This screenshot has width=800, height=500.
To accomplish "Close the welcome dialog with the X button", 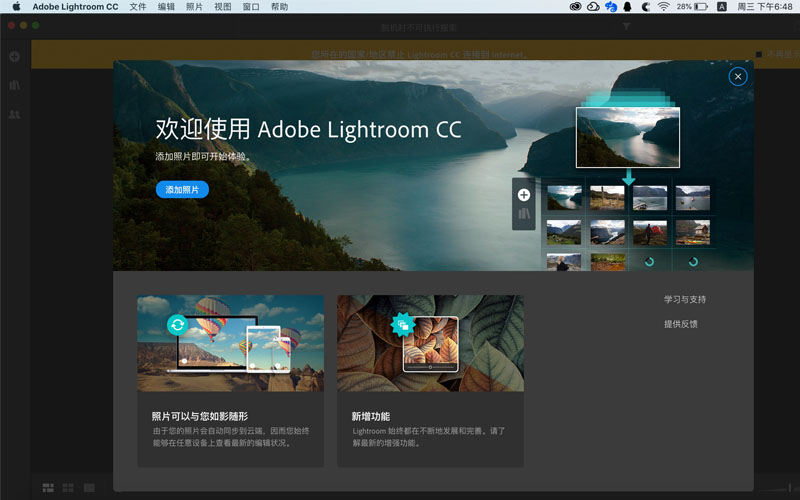I will coord(738,77).
